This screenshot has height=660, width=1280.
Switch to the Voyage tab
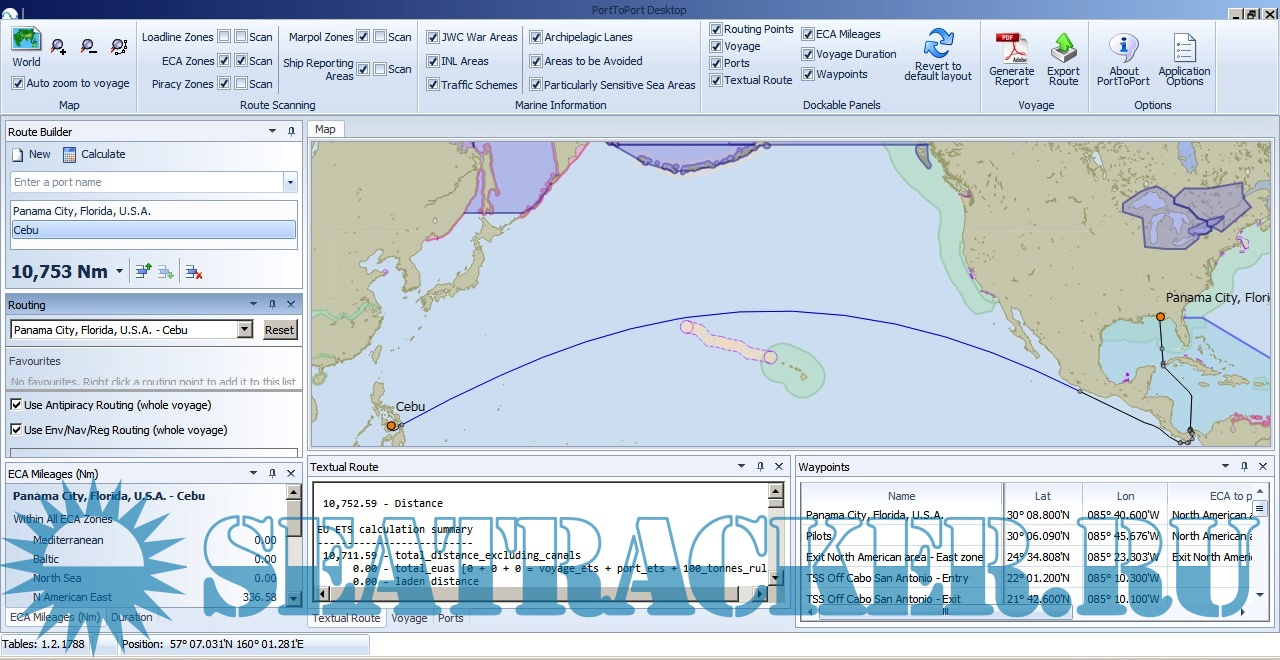(x=409, y=618)
